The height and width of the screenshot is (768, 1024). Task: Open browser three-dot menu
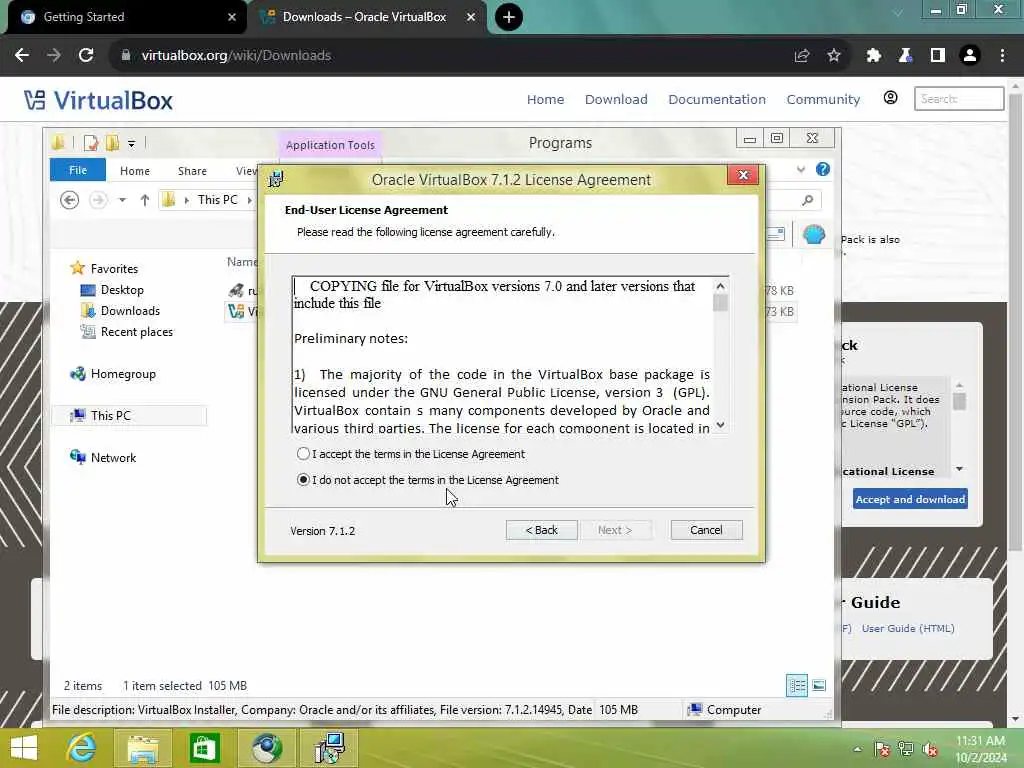click(x=1002, y=56)
